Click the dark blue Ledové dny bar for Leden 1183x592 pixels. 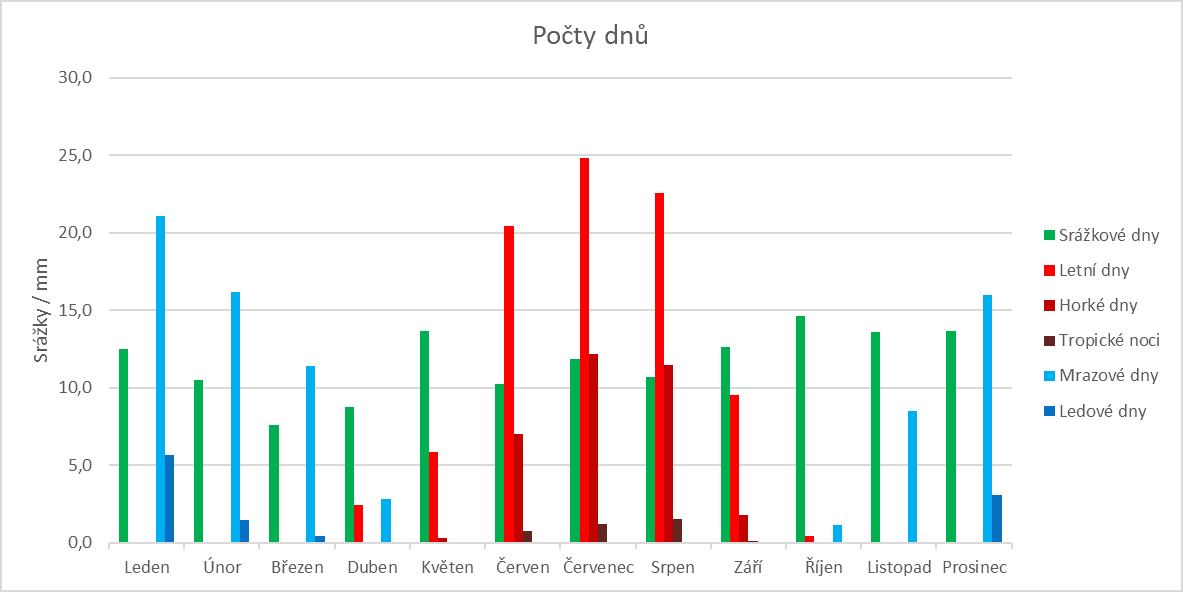[170, 499]
